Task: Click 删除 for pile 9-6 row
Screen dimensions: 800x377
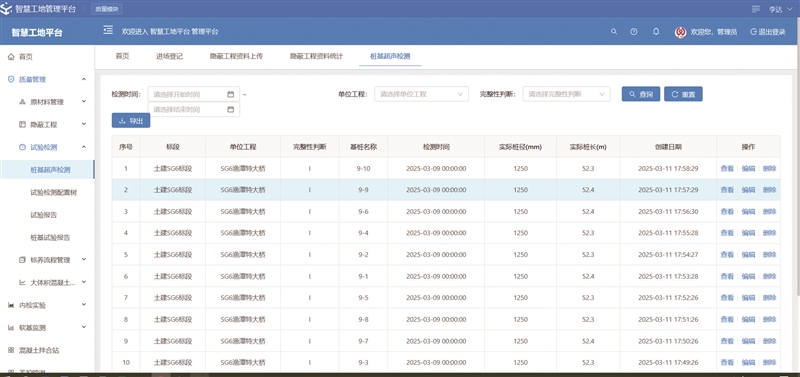Action: click(x=769, y=211)
